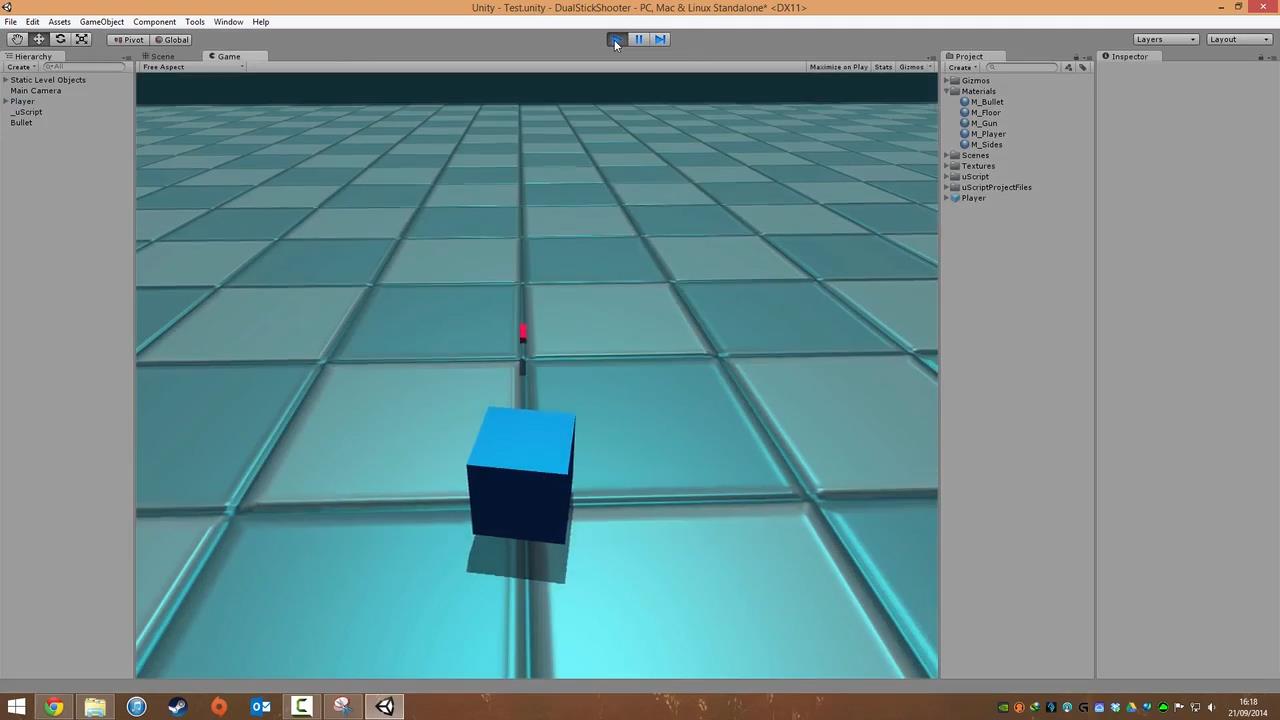Expand the Textures folder
The height and width of the screenshot is (720, 1280).
pos(947,166)
